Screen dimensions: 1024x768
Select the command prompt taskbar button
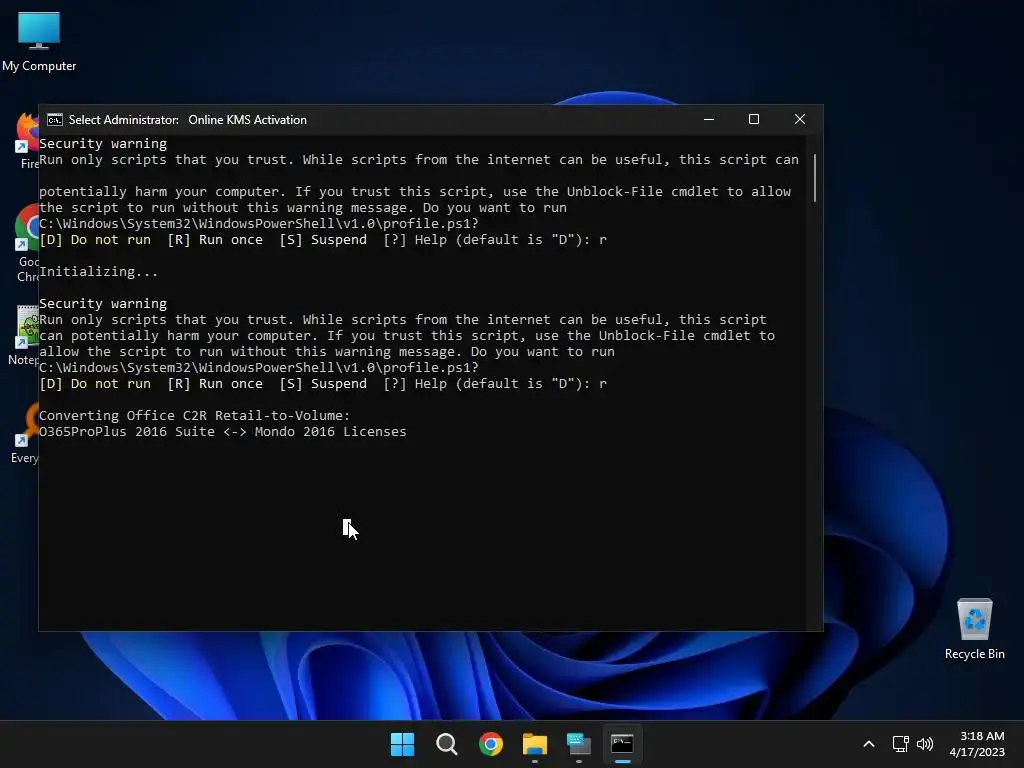(622, 744)
